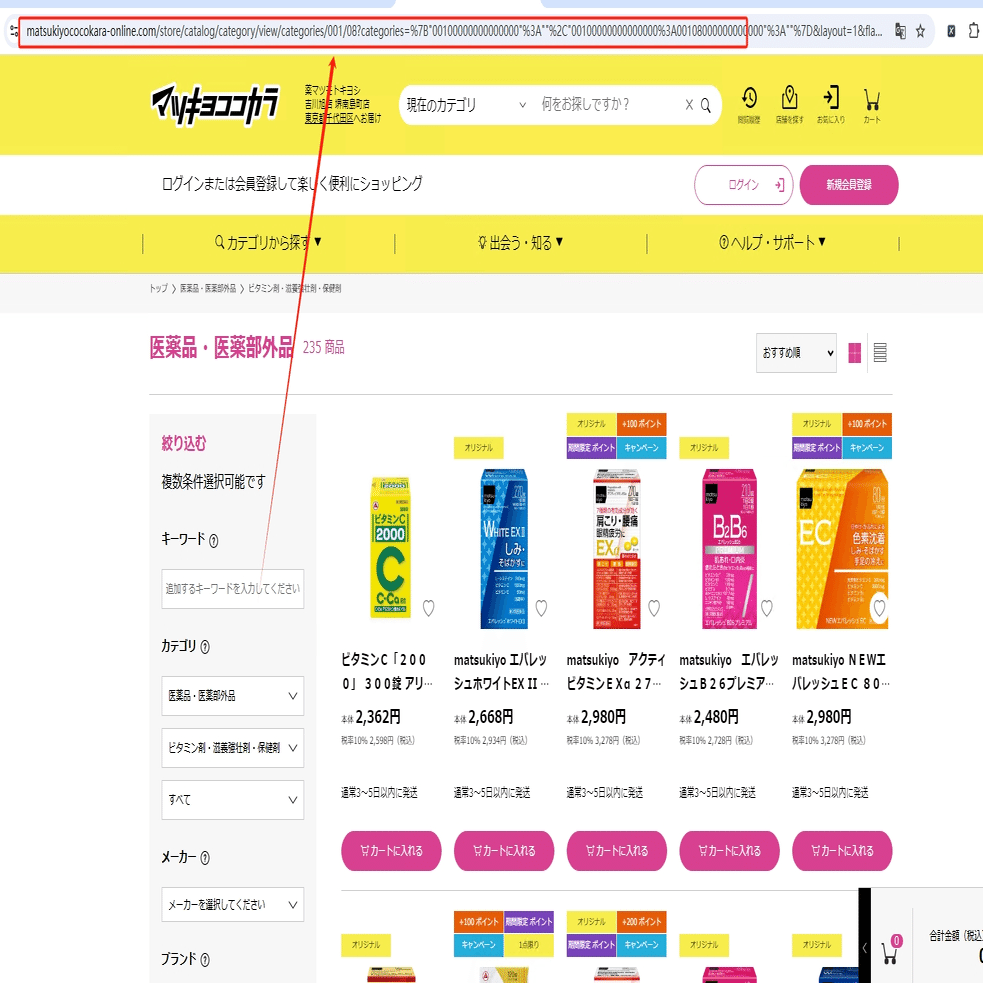Image resolution: width=983 pixels, height=983 pixels.
Task: Open the 医薬品・医薬部外品 category dropdown
Action: pos(233,696)
